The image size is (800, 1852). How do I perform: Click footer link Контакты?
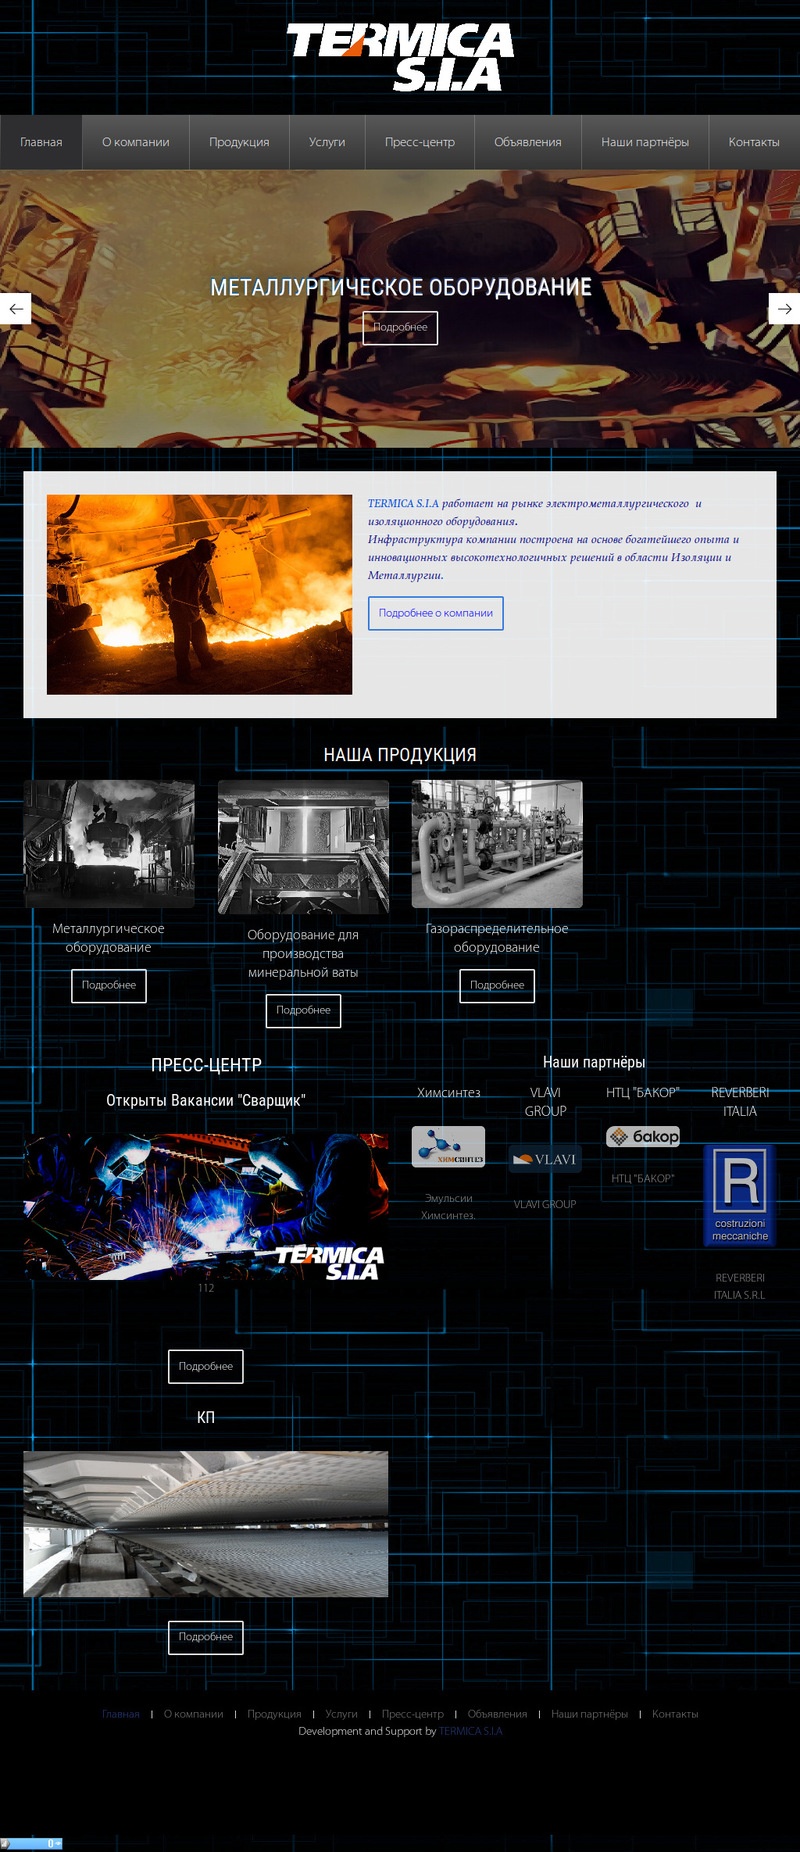(x=675, y=1714)
